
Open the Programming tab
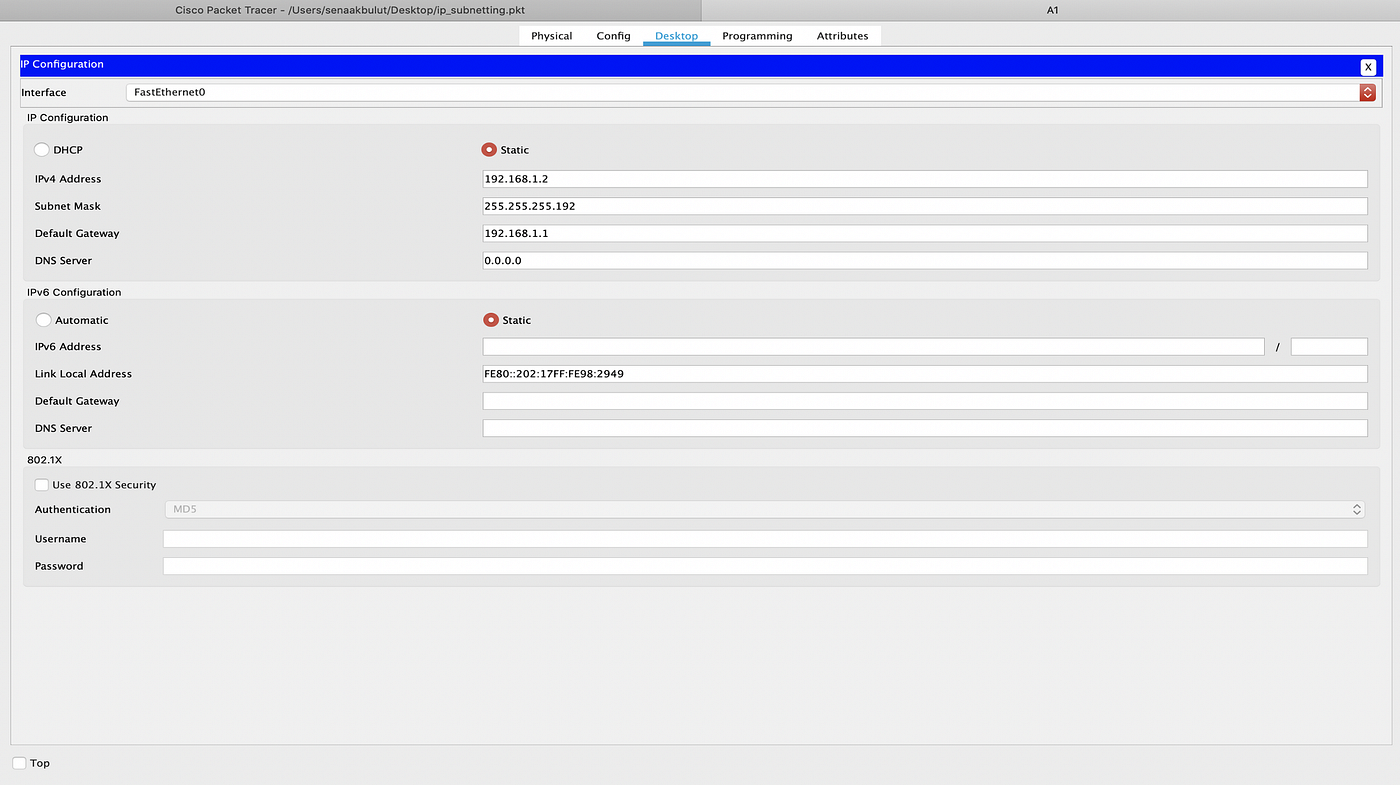point(757,36)
